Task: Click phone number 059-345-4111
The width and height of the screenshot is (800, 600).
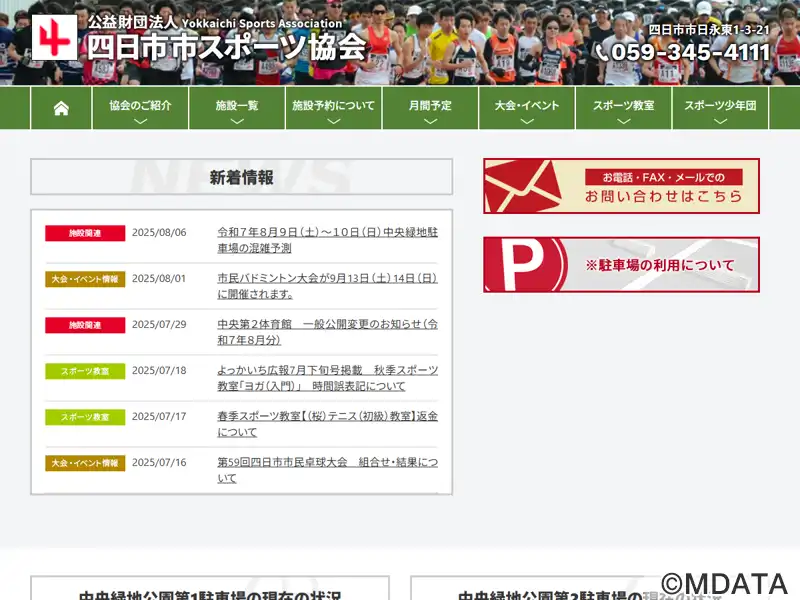Action: 690,52
